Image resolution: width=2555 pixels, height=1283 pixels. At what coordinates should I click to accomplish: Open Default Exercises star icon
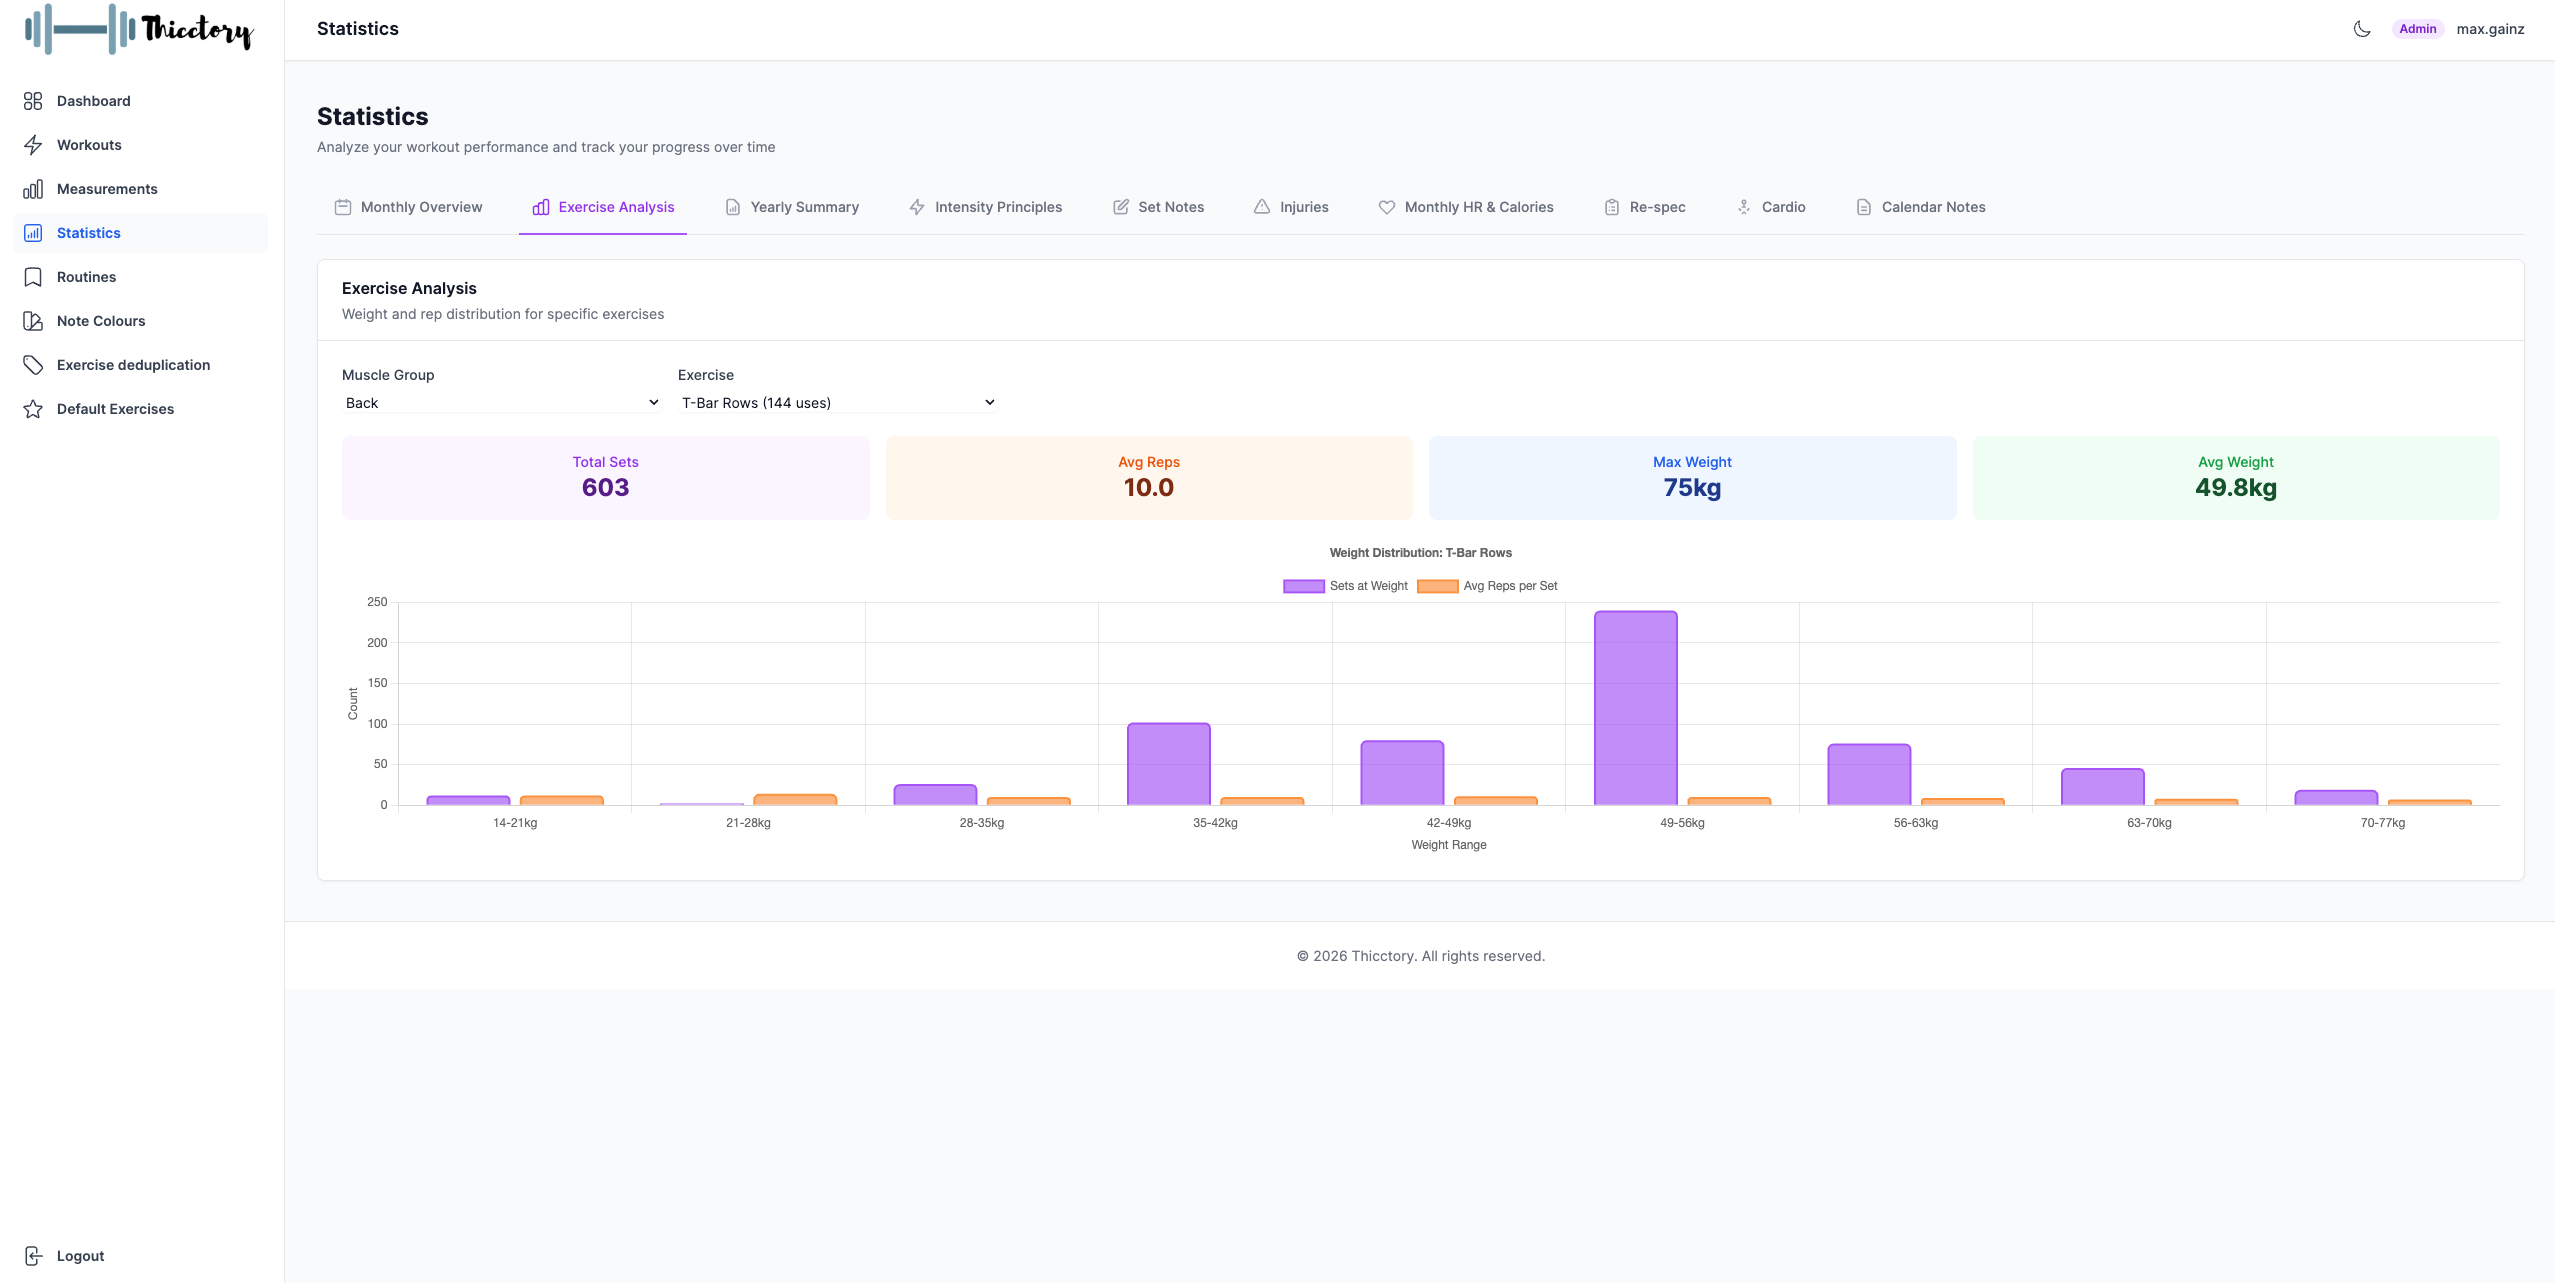(x=33, y=408)
